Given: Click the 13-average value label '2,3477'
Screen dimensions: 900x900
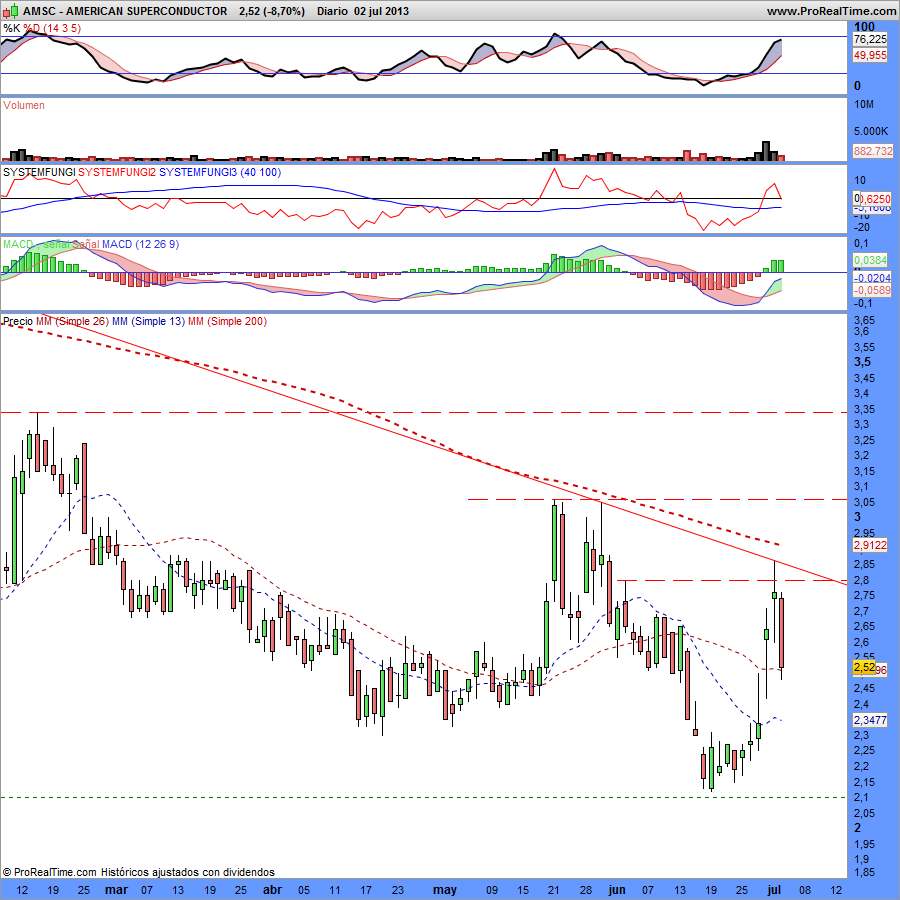Looking at the screenshot, I should pyautogui.click(x=870, y=720).
